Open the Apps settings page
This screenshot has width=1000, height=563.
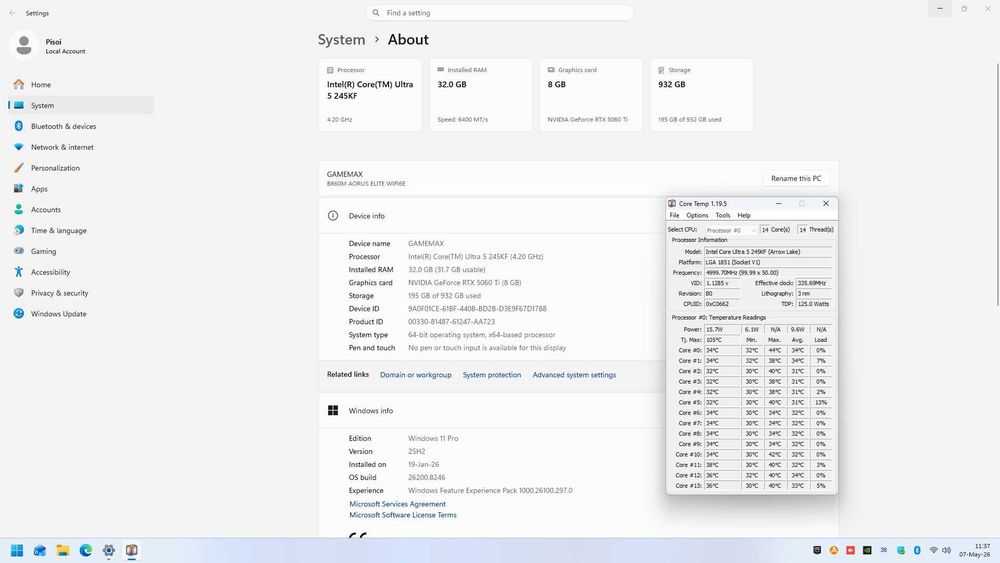pyautogui.click(x=81, y=189)
